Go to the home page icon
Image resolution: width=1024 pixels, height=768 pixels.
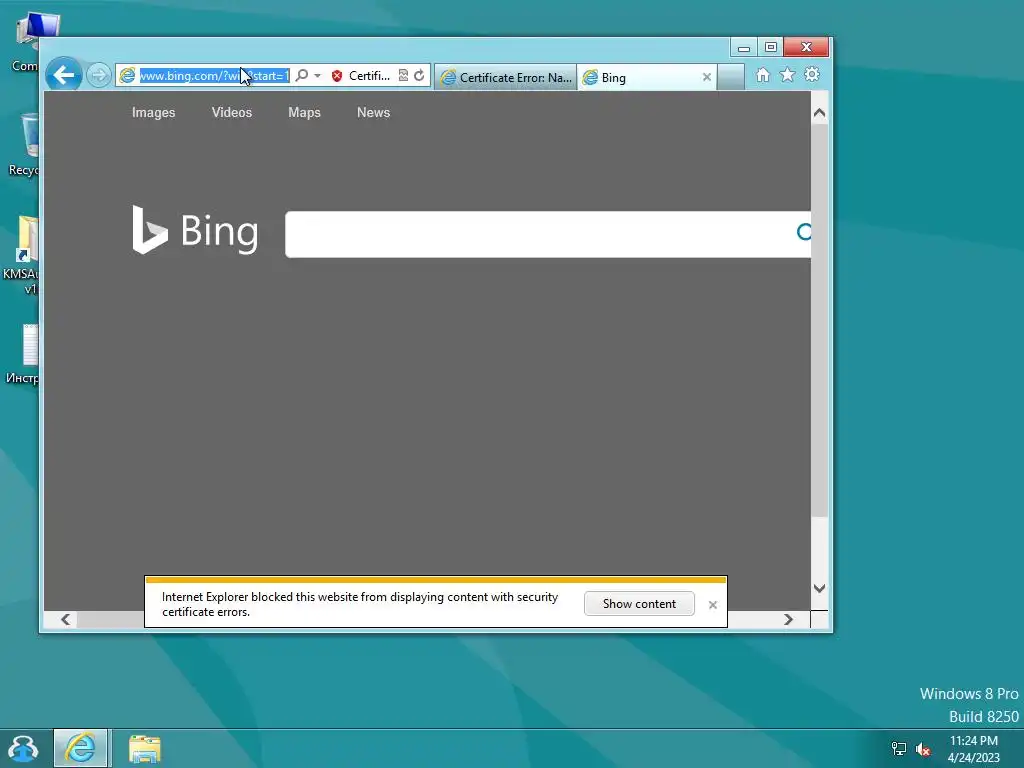pos(763,75)
